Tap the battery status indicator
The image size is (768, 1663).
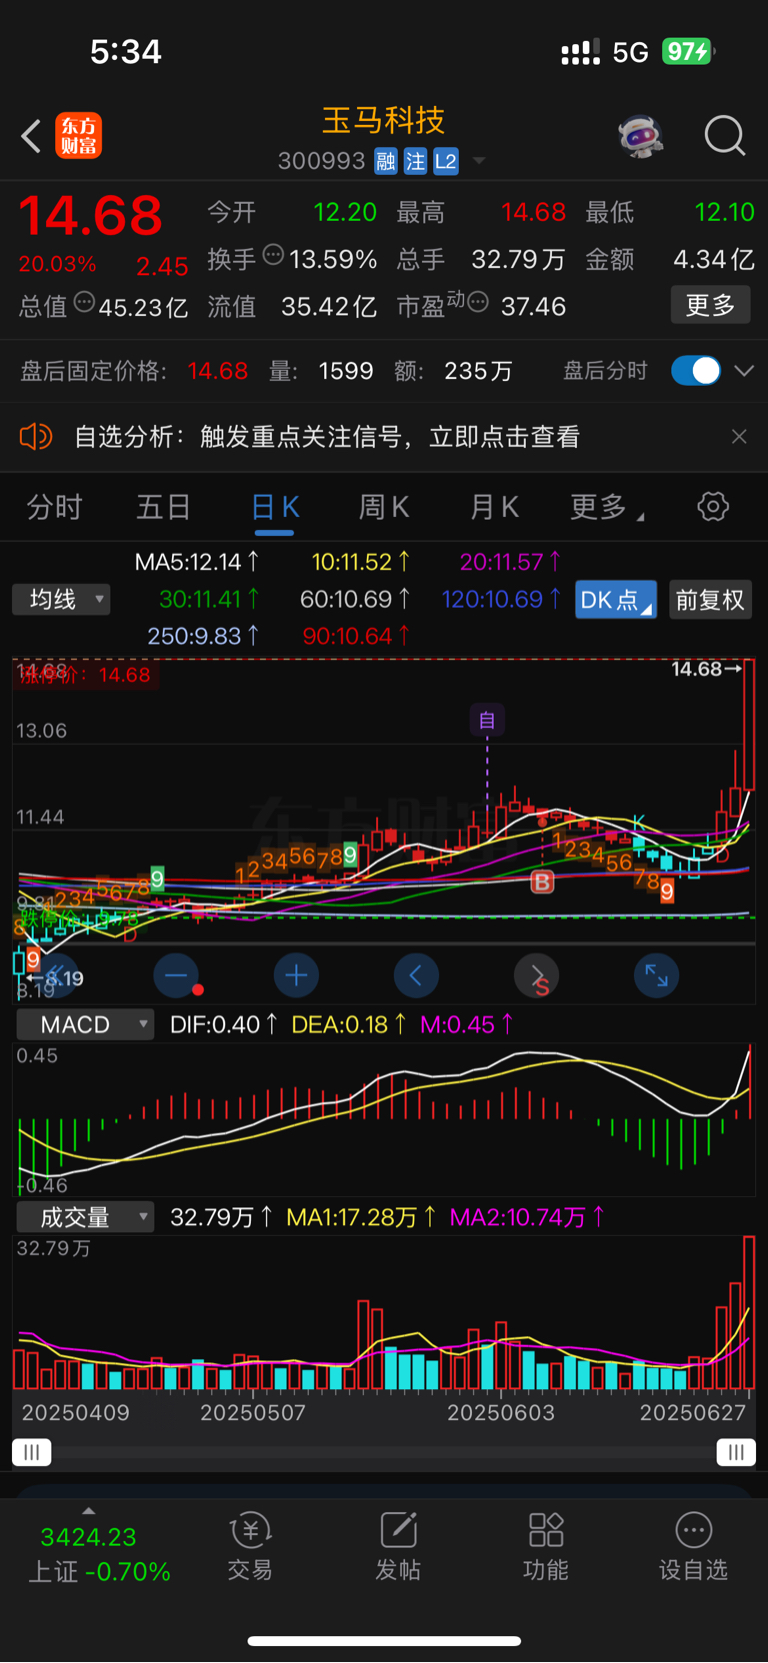688,51
